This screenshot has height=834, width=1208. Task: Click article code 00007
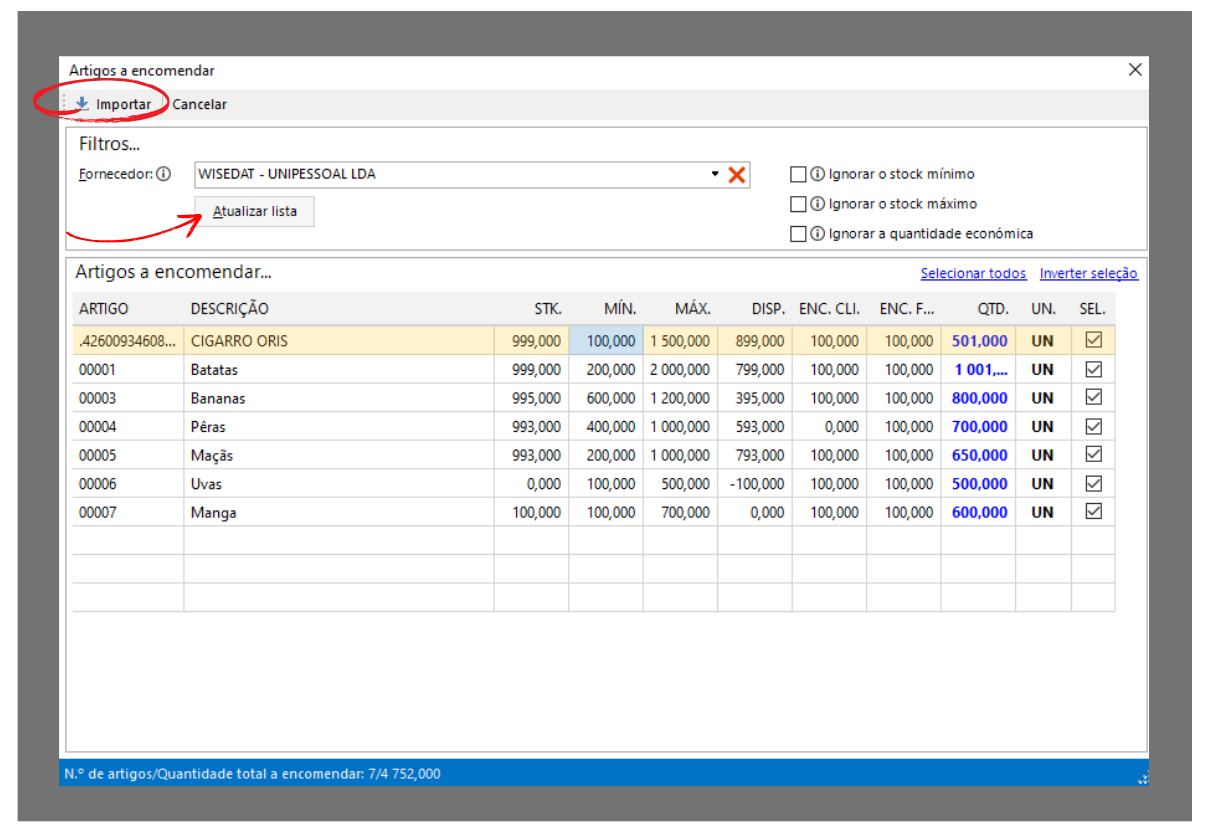(98, 512)
